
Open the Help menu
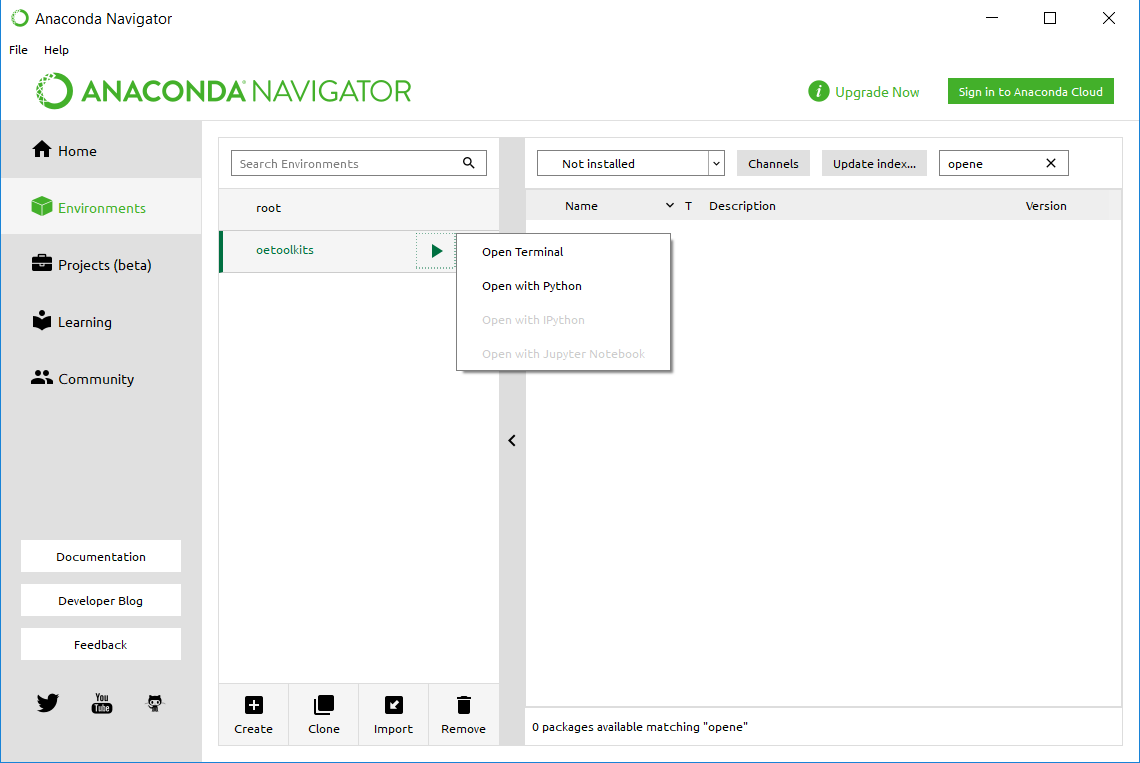(56, 49)
